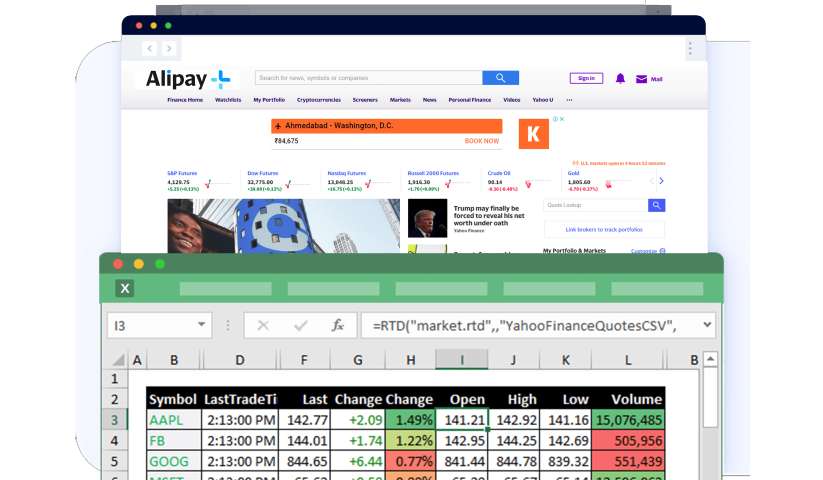Expand the more menu ellipsis
Viewport: 823px width, 480px height.
coord(569,100)
